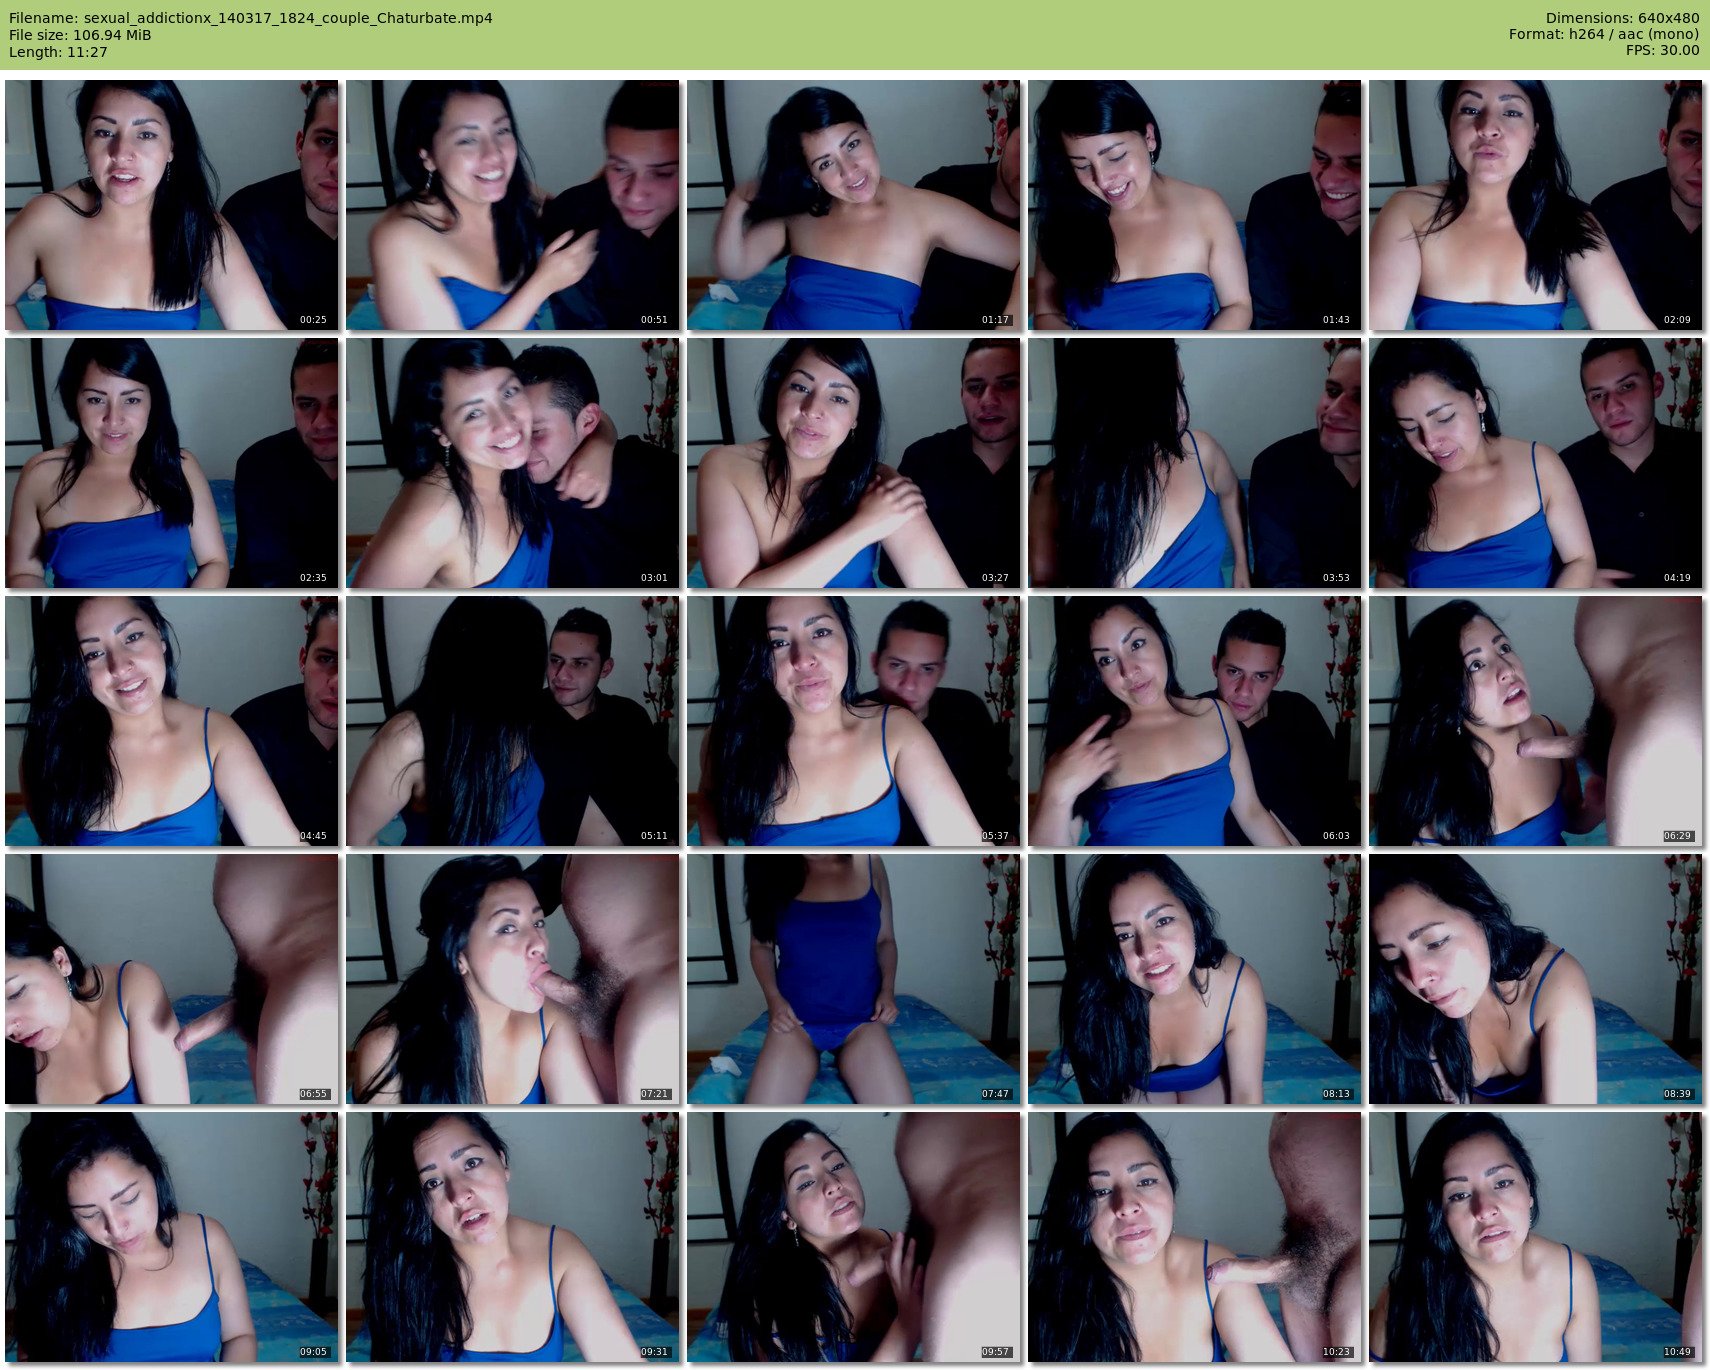Select the frame marked 00:51

coord(512,205)
